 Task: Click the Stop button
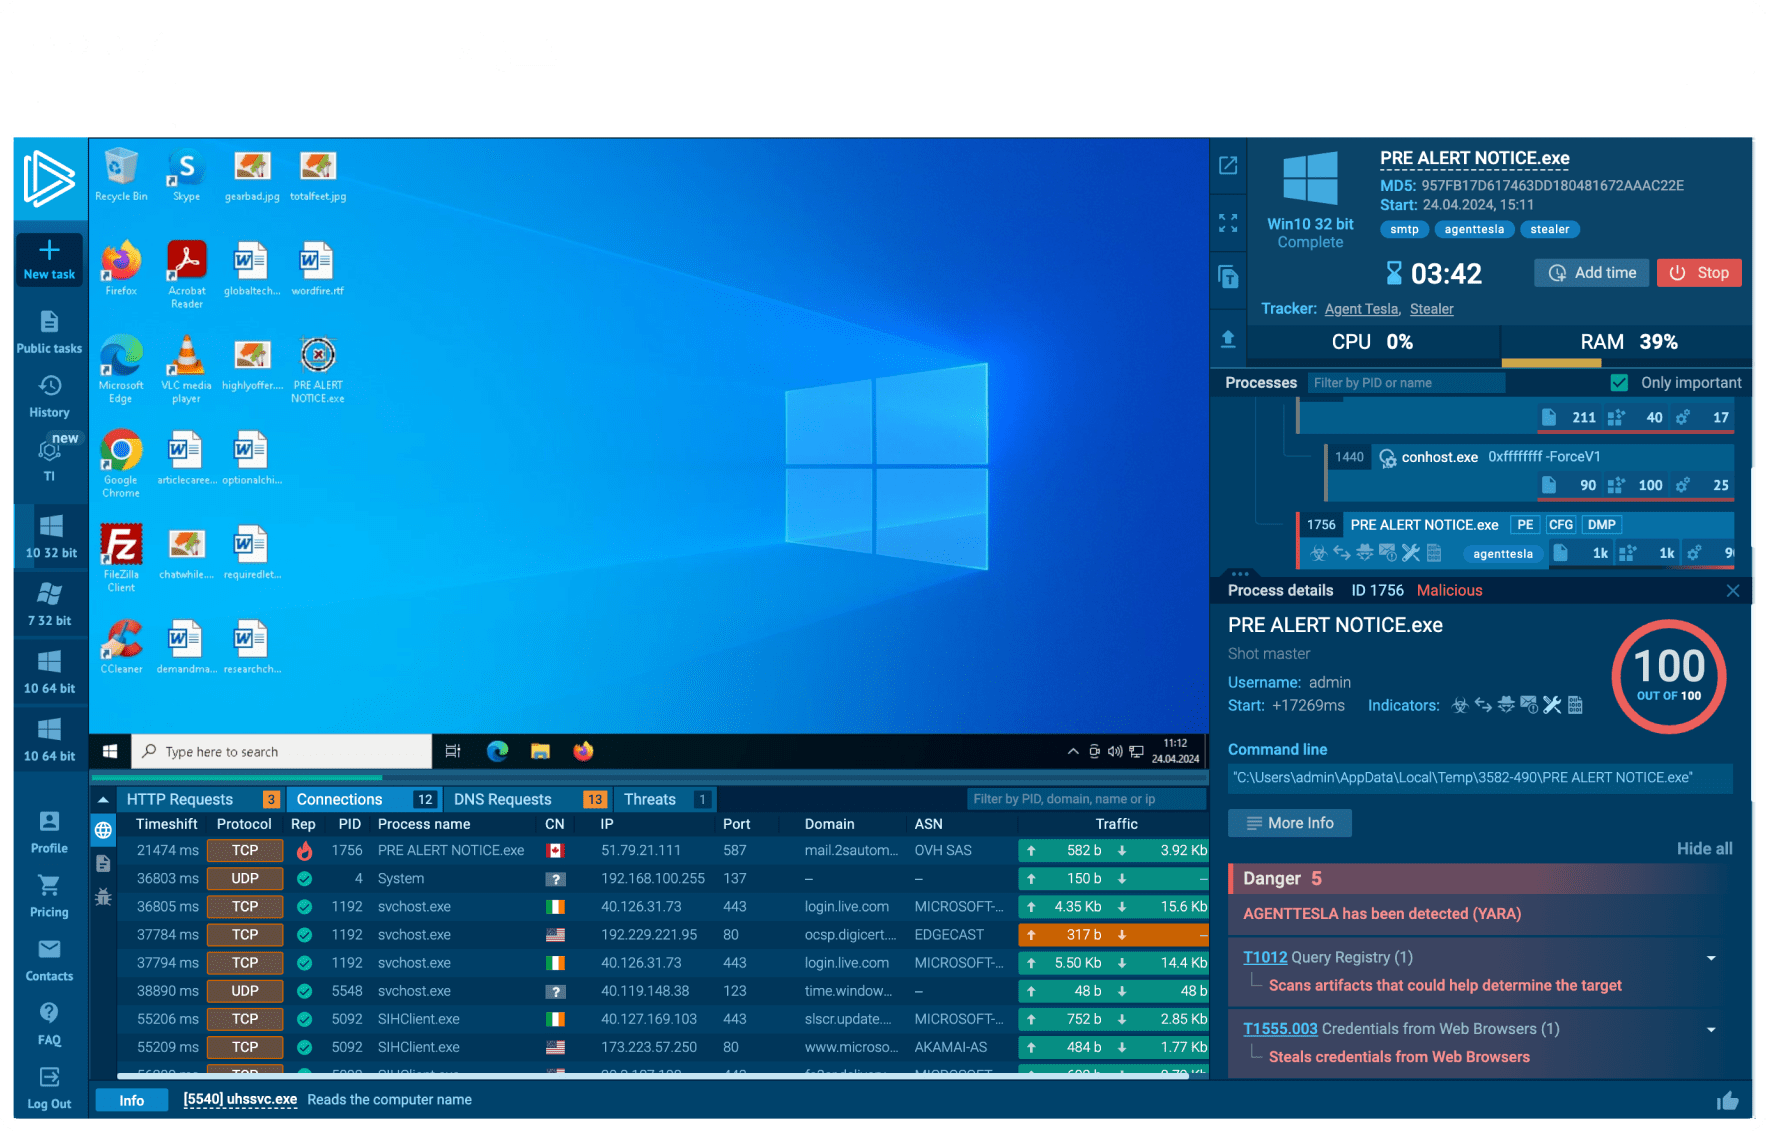pos(1699,273)
